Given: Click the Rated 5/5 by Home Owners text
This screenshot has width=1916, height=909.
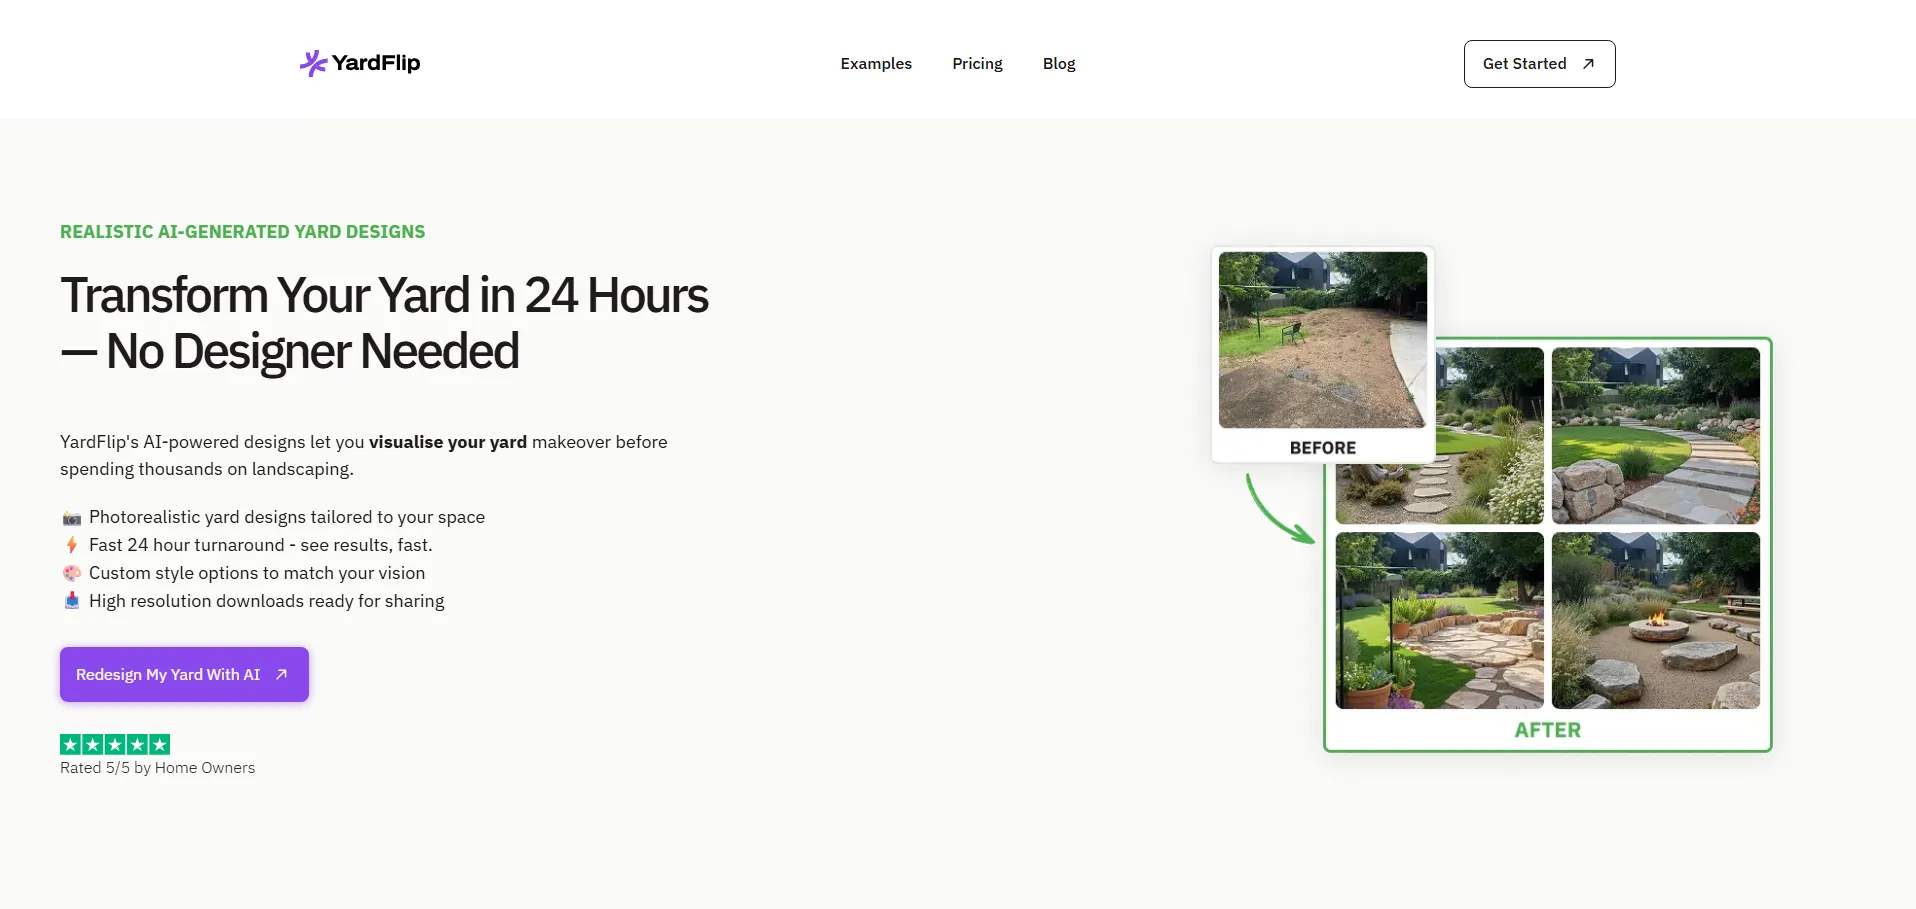Looking at the screenshot, I should [x=157, y=768].
